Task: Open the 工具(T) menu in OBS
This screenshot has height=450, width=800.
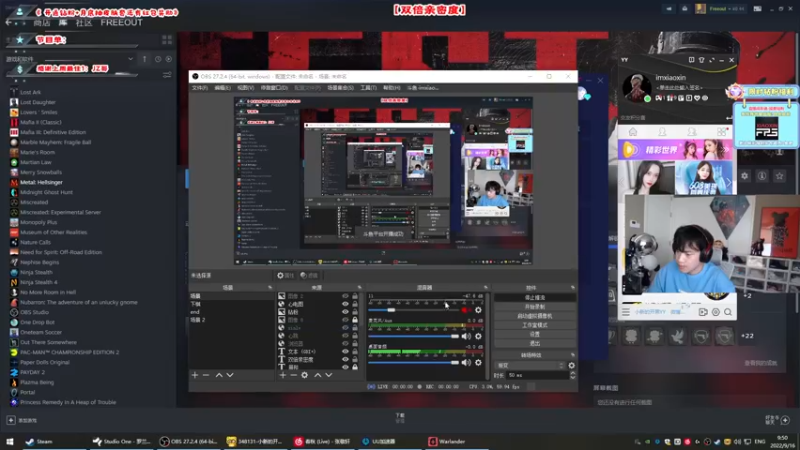Action: (368, 88)
